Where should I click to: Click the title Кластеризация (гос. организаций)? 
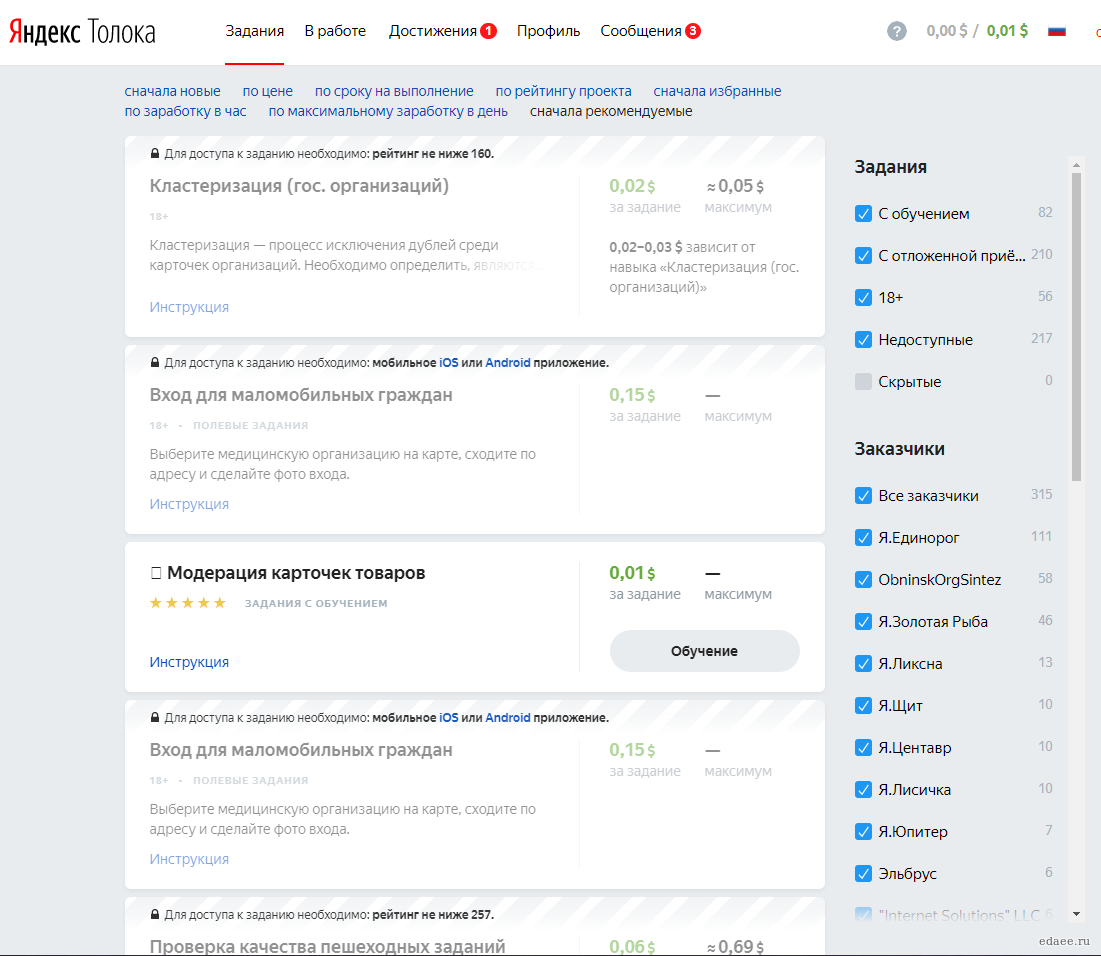point(299,186)
